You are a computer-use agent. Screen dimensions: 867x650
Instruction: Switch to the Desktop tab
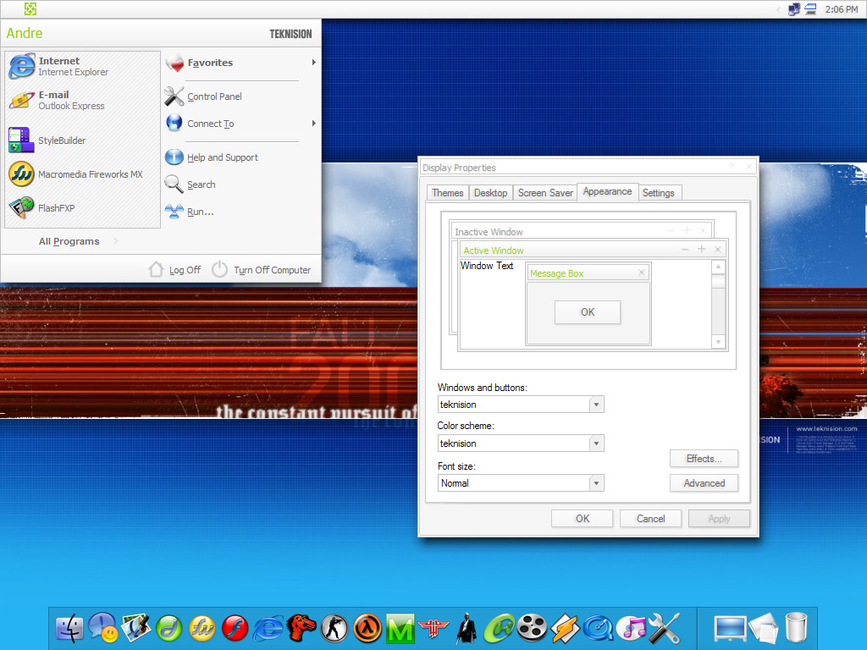point(490,193)
